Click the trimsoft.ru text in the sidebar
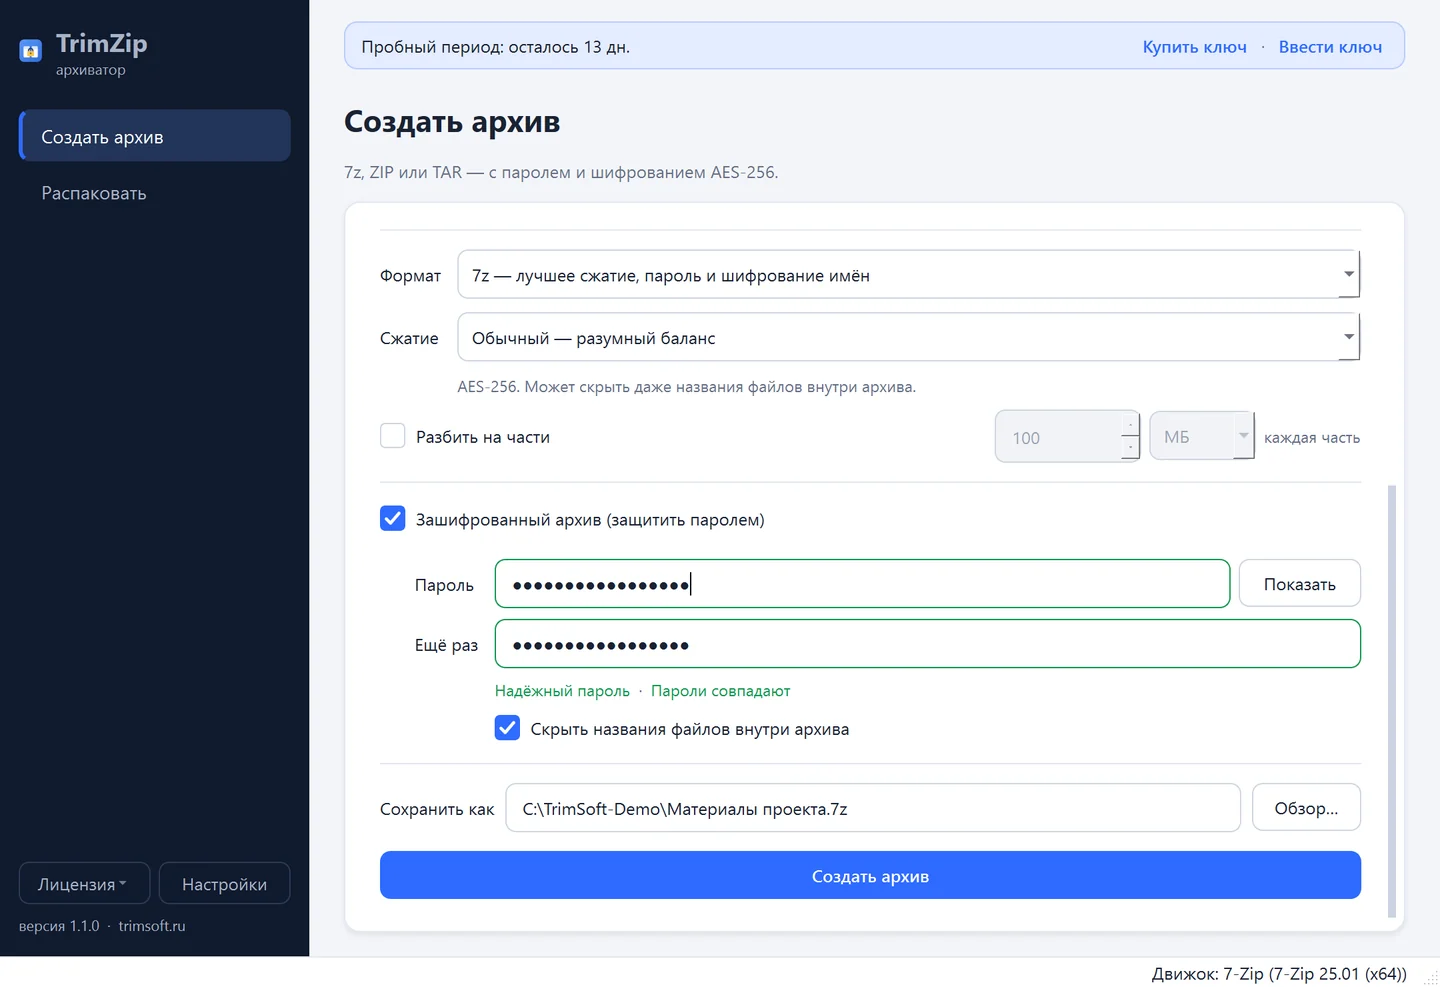The image size is (1440, 987). 152,926
